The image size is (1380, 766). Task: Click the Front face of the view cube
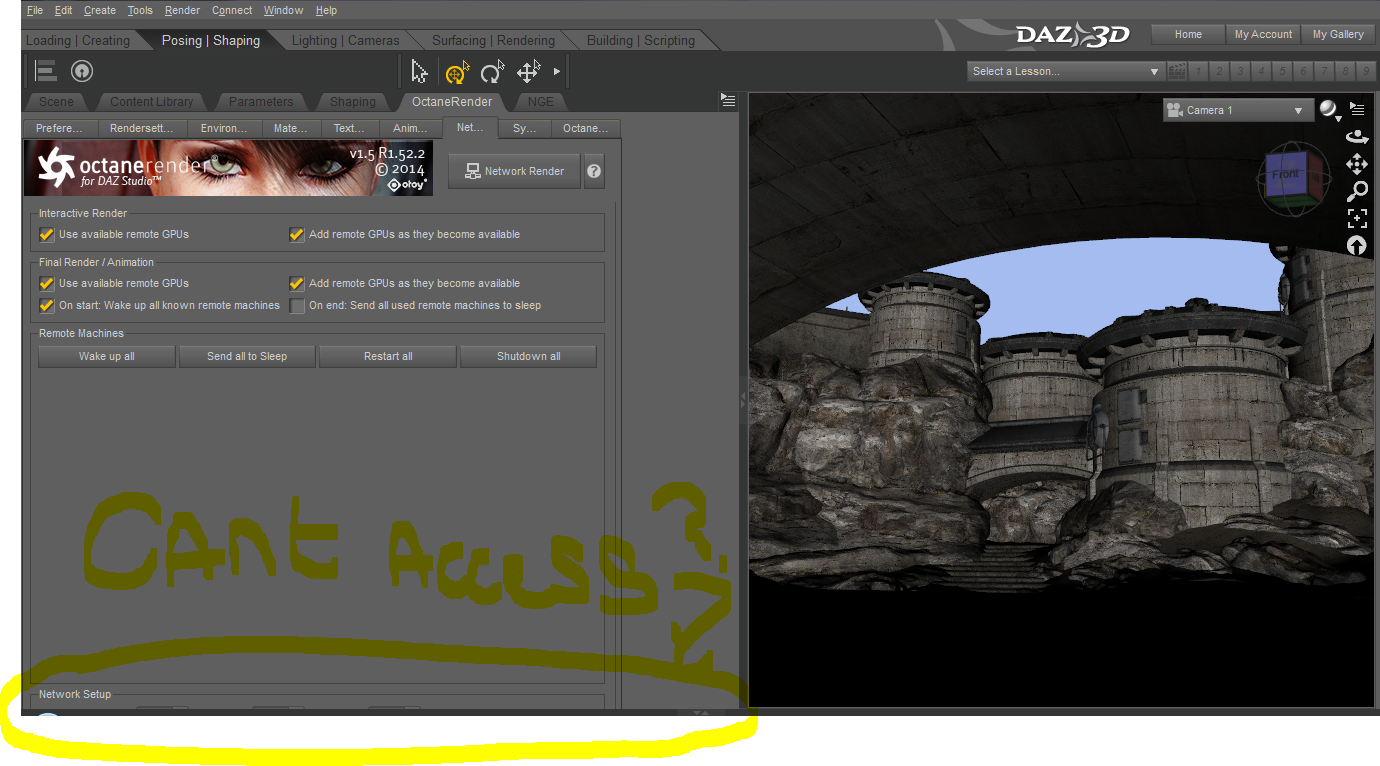click(1285, 174)
